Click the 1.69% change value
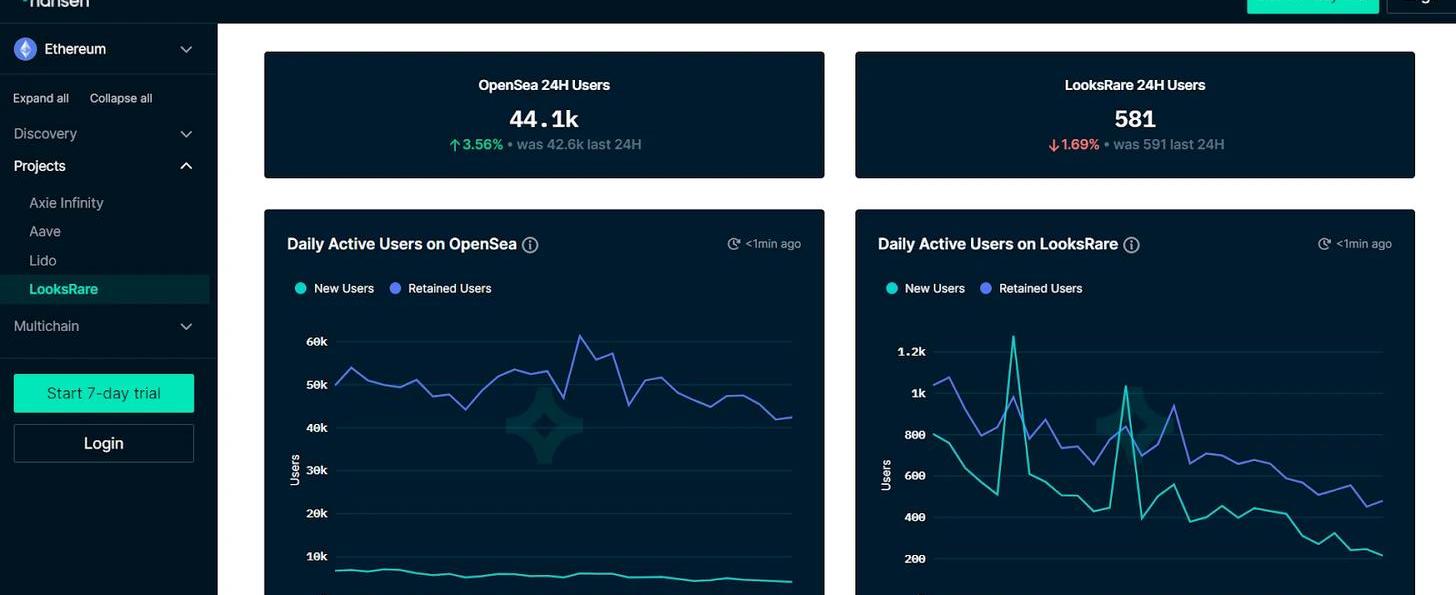 (x=1080, y=145)
